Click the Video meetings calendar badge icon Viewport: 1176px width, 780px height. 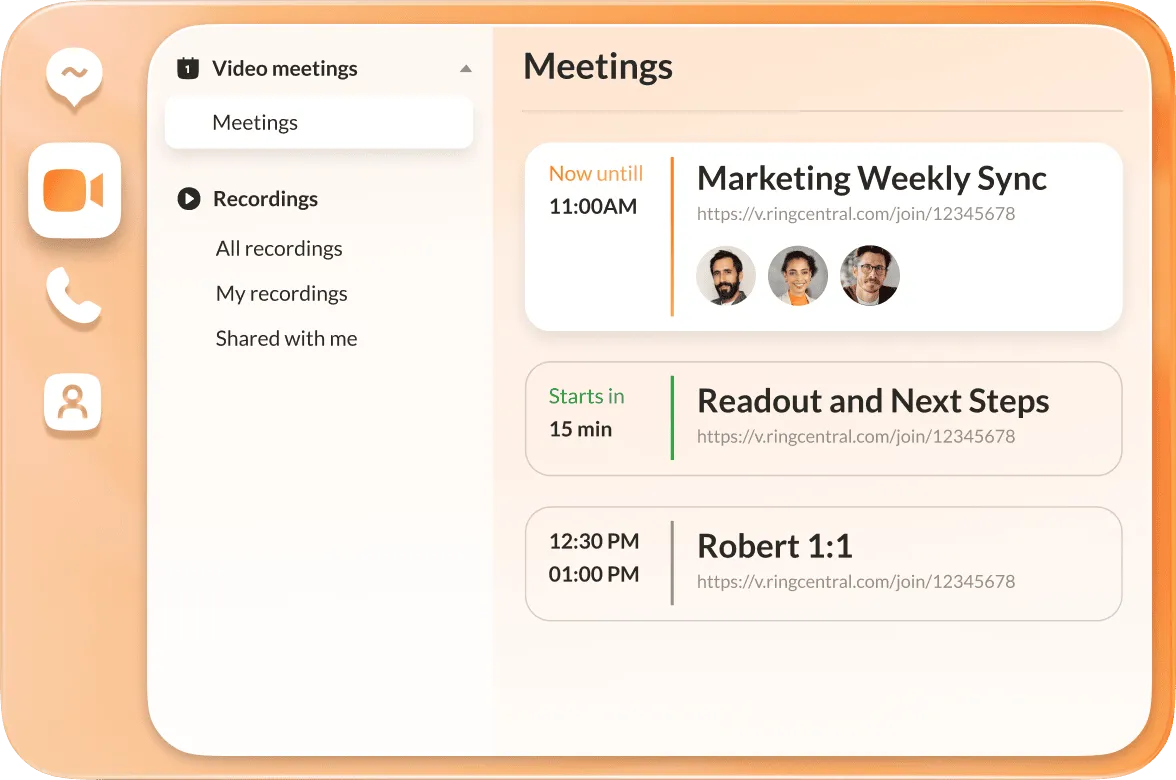point(188,68)
